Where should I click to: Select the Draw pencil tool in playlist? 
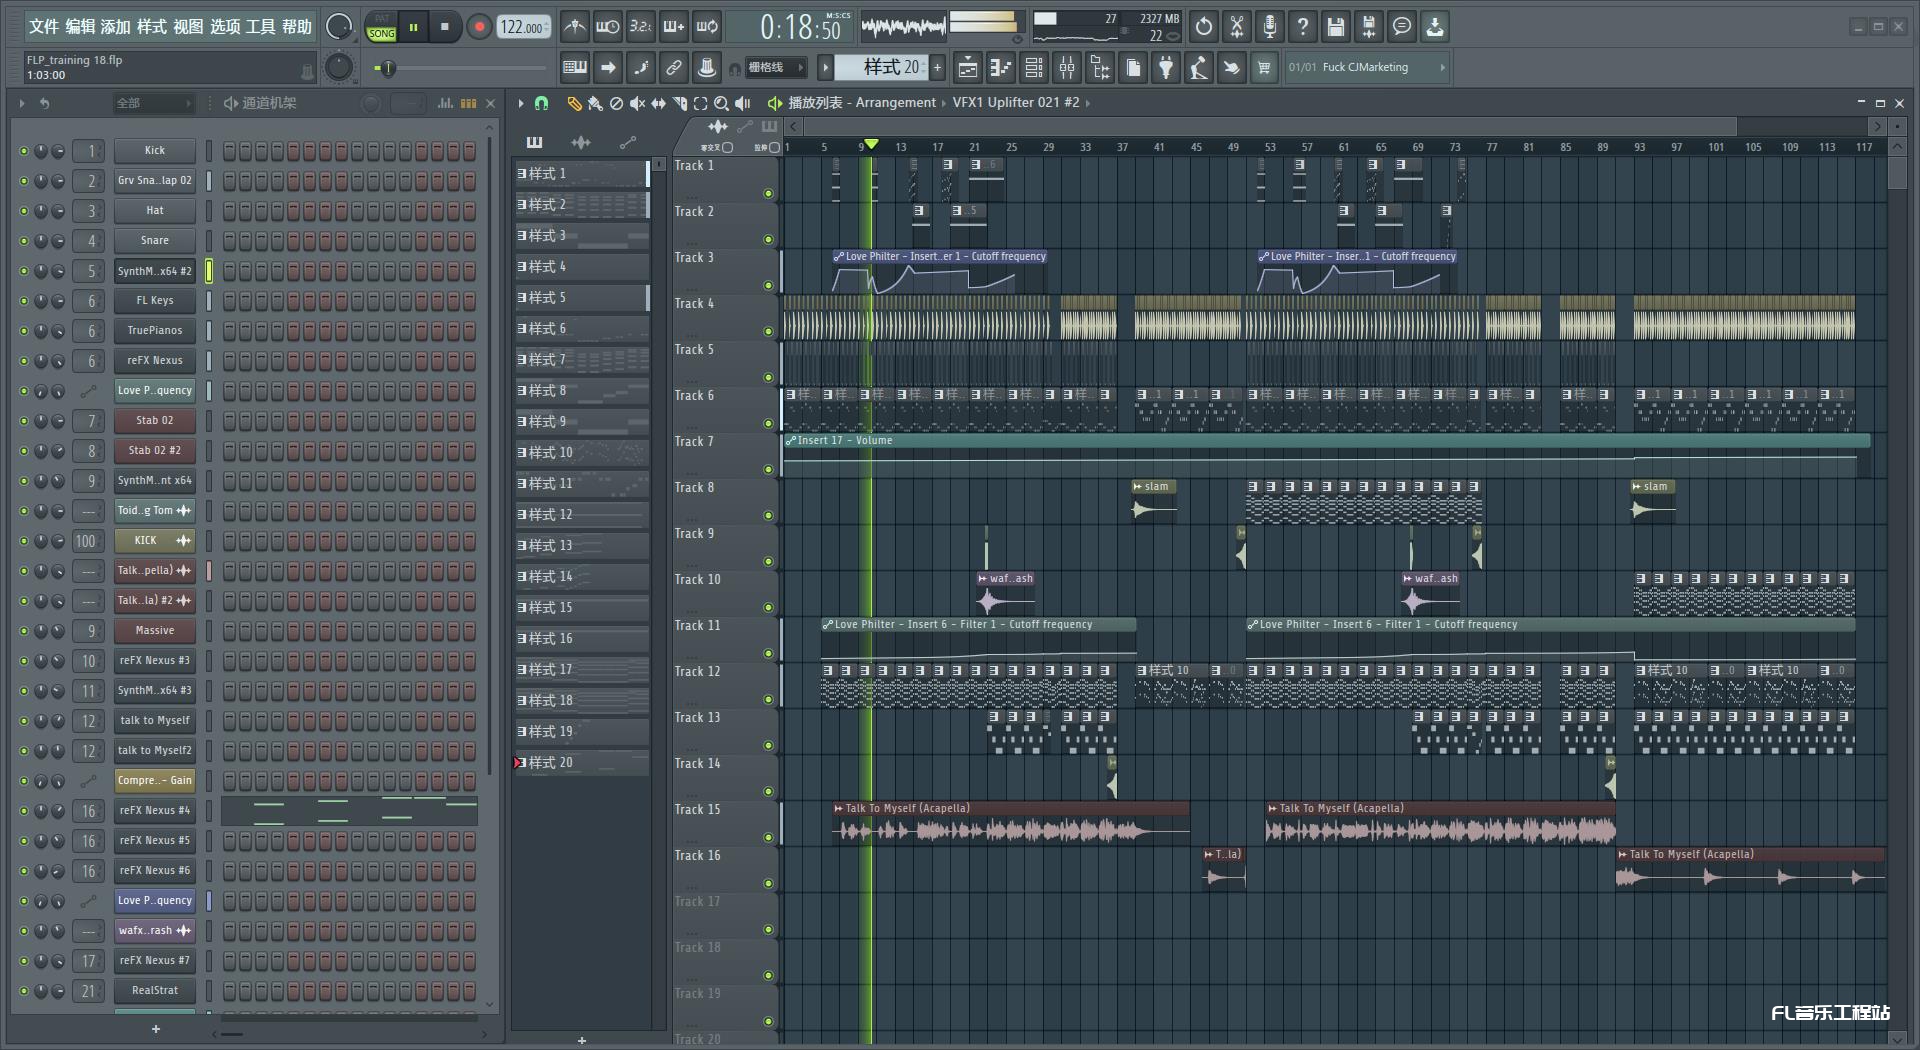(x=574, y=103)
